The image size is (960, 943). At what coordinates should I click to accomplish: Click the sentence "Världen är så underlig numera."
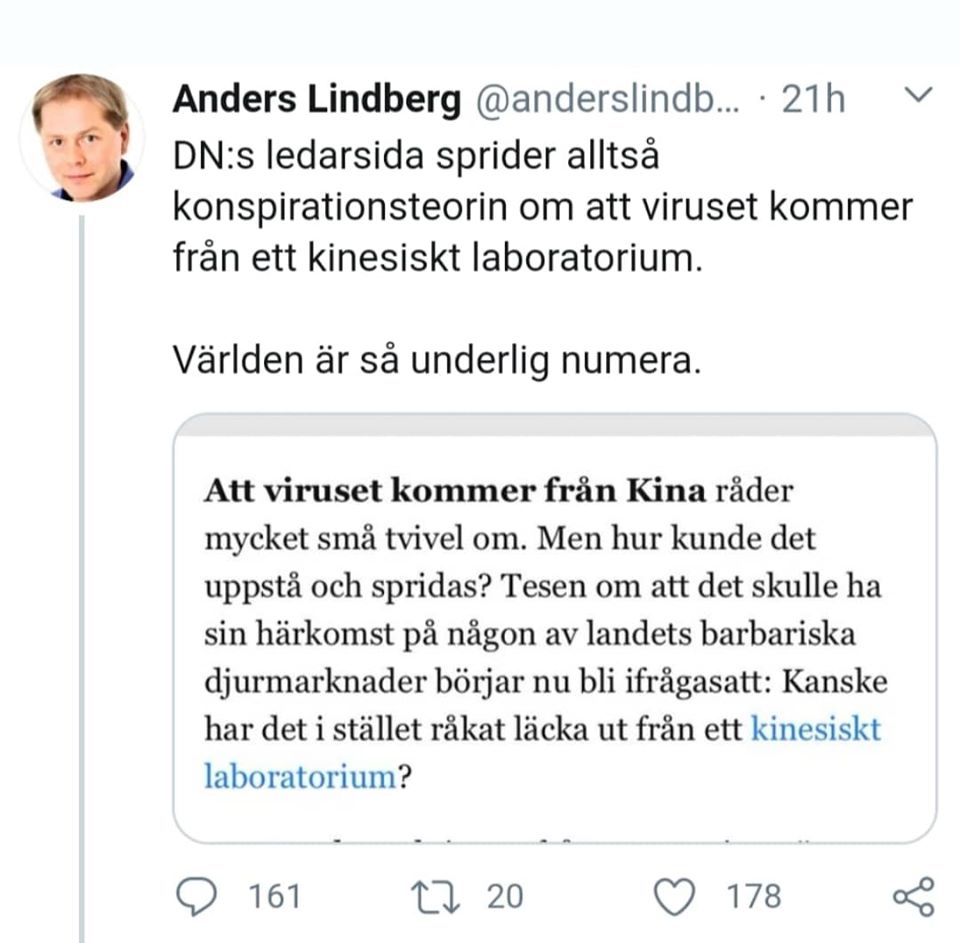(x=437, y=360)
